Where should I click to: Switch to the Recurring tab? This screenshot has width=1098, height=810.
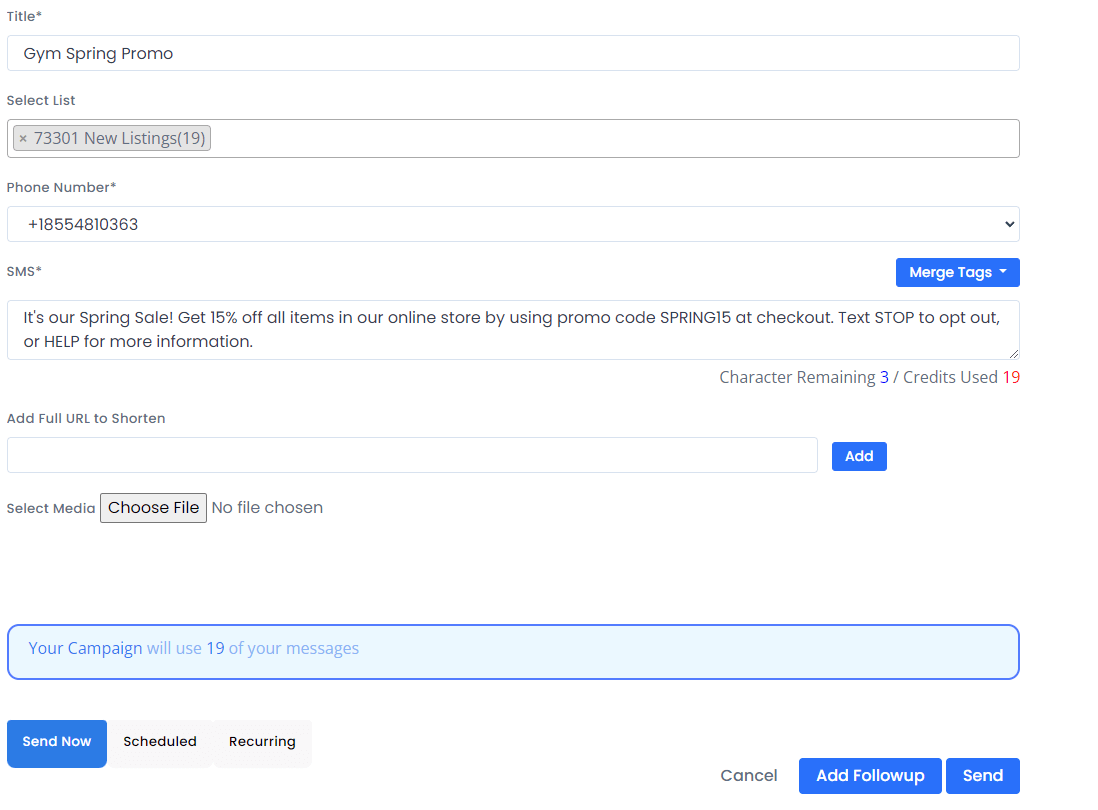click(x=262, y=743)
